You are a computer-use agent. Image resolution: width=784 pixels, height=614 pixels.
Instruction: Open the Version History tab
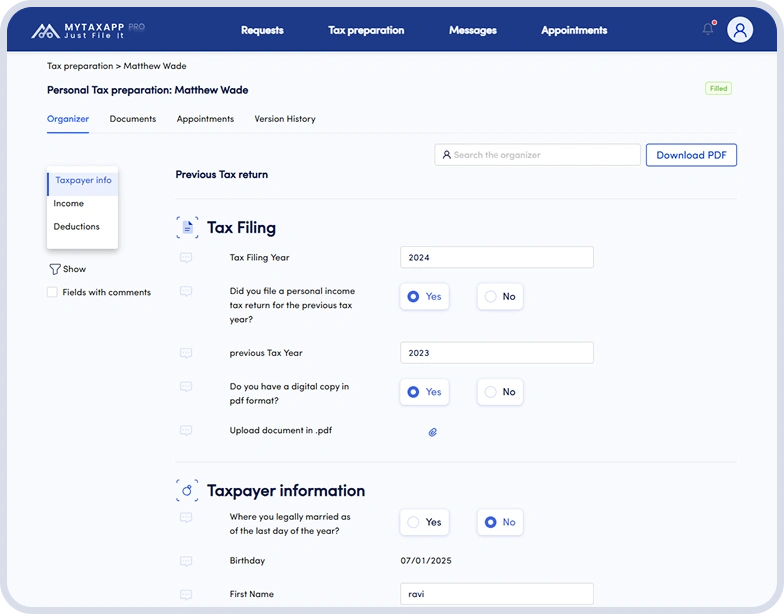pos(285,119)
